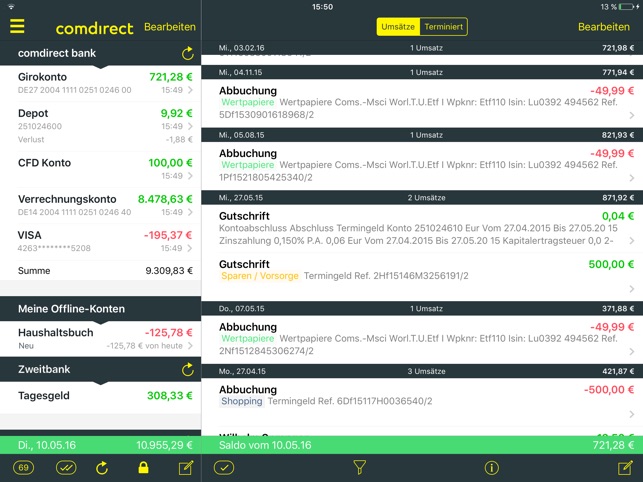Tap the Saldo vom 10.05.16 bar

point(422,445)
